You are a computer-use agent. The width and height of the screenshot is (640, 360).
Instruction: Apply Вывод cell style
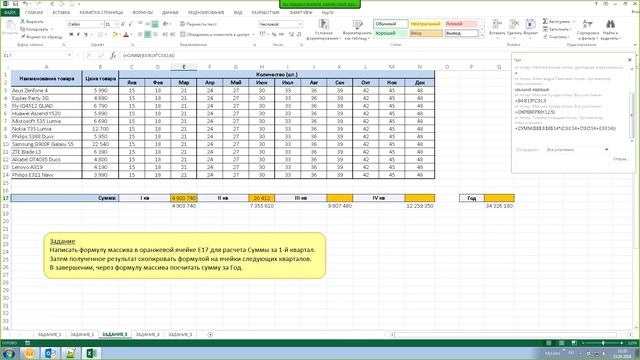461,33
